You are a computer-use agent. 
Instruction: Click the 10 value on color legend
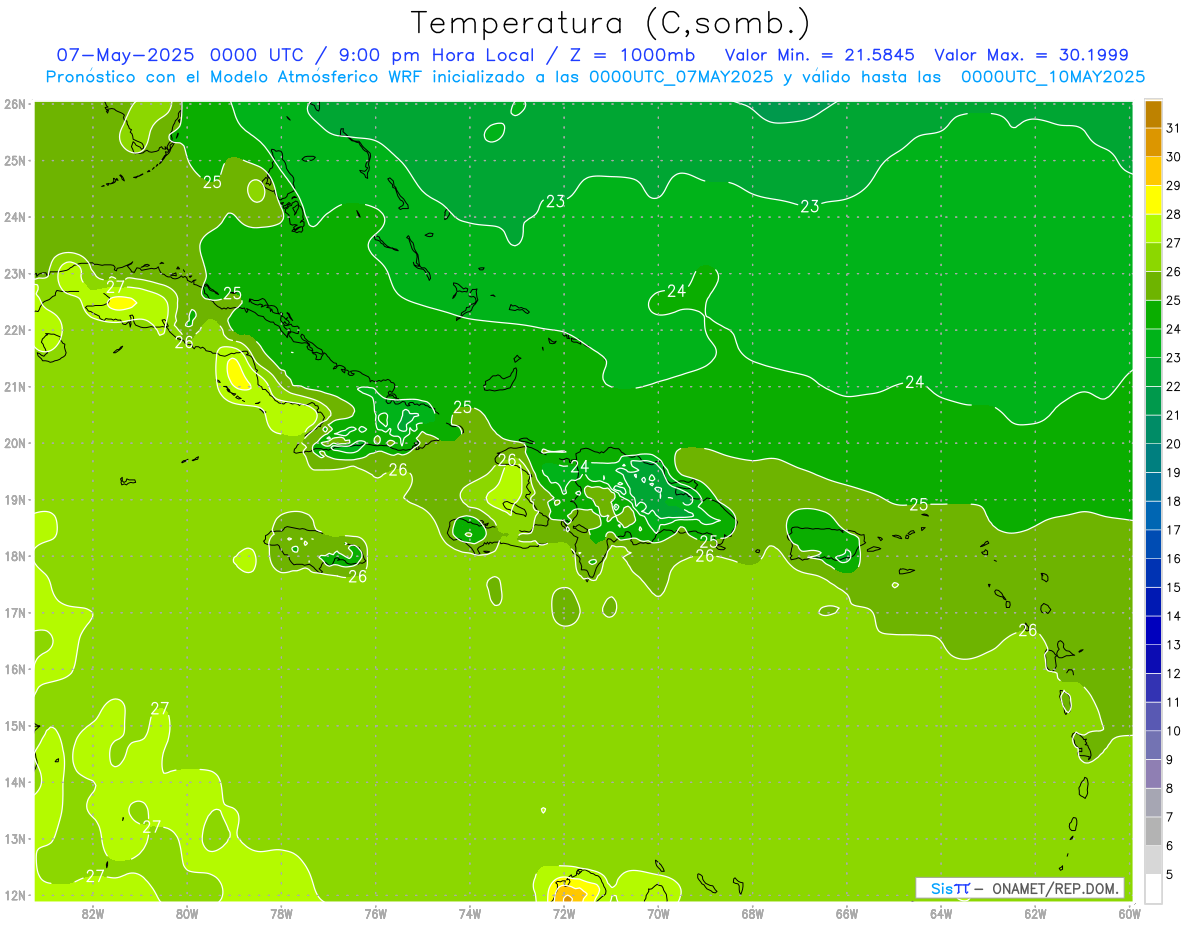tap(1173, 731)
